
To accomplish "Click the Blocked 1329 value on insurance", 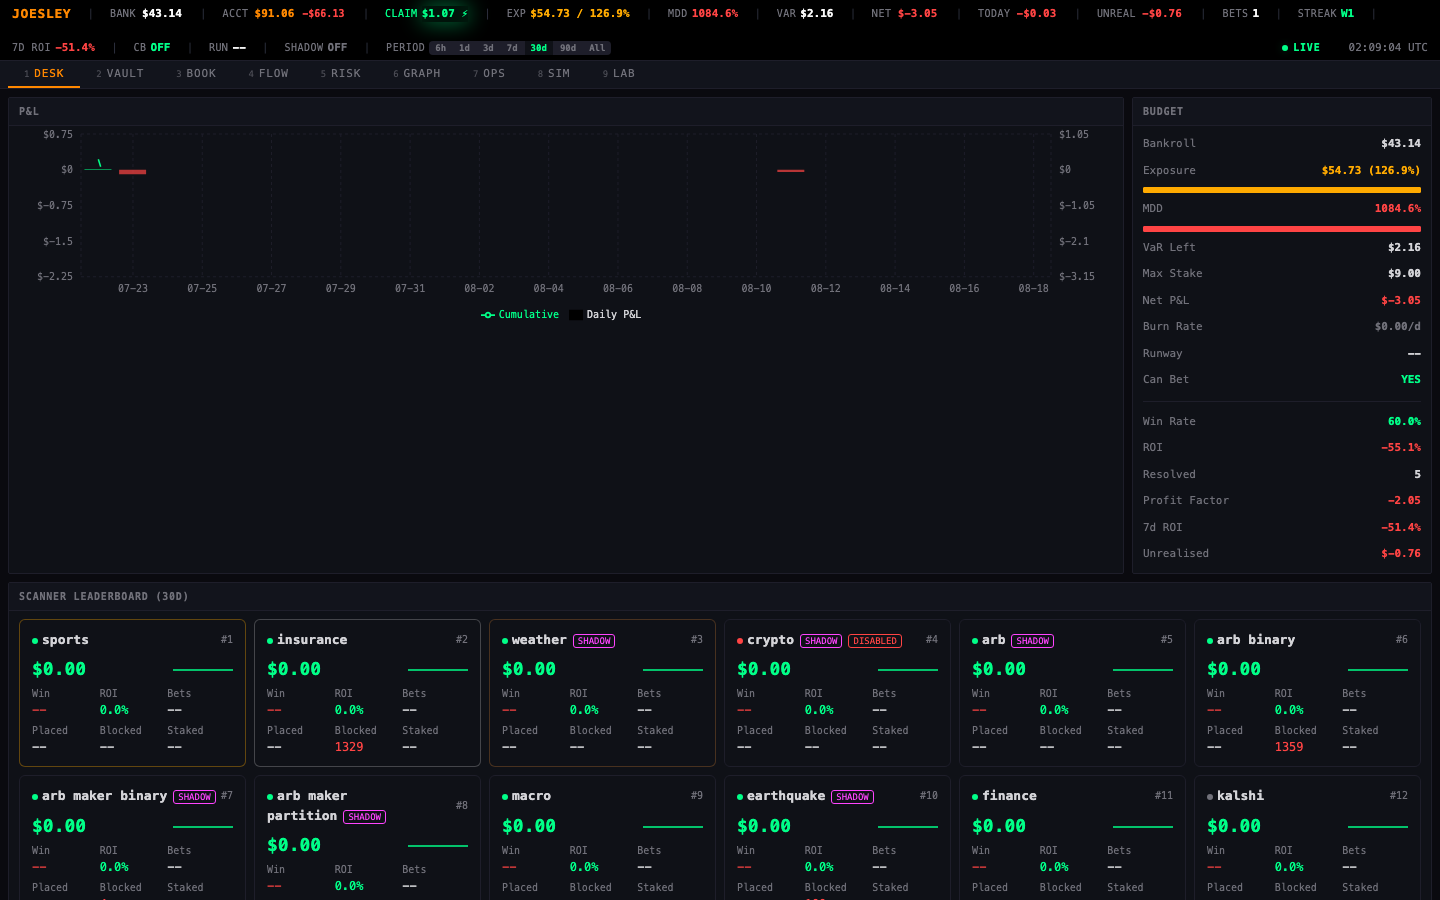I will pyautogui.click(x=349, y=747).
